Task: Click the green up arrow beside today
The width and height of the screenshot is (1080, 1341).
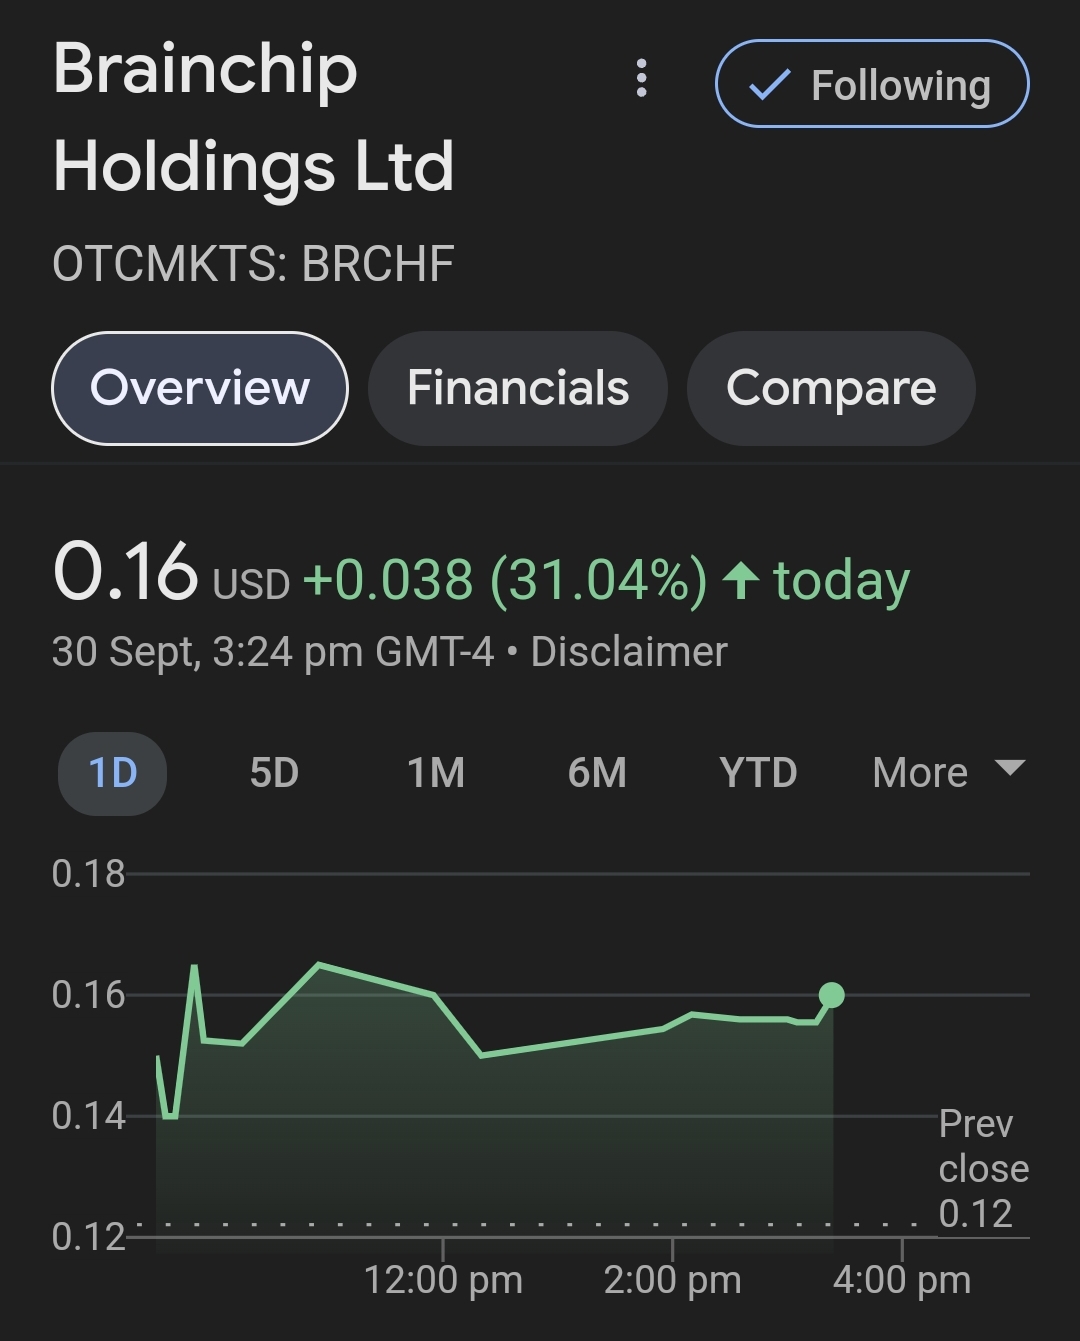Action: coord(741,580)
